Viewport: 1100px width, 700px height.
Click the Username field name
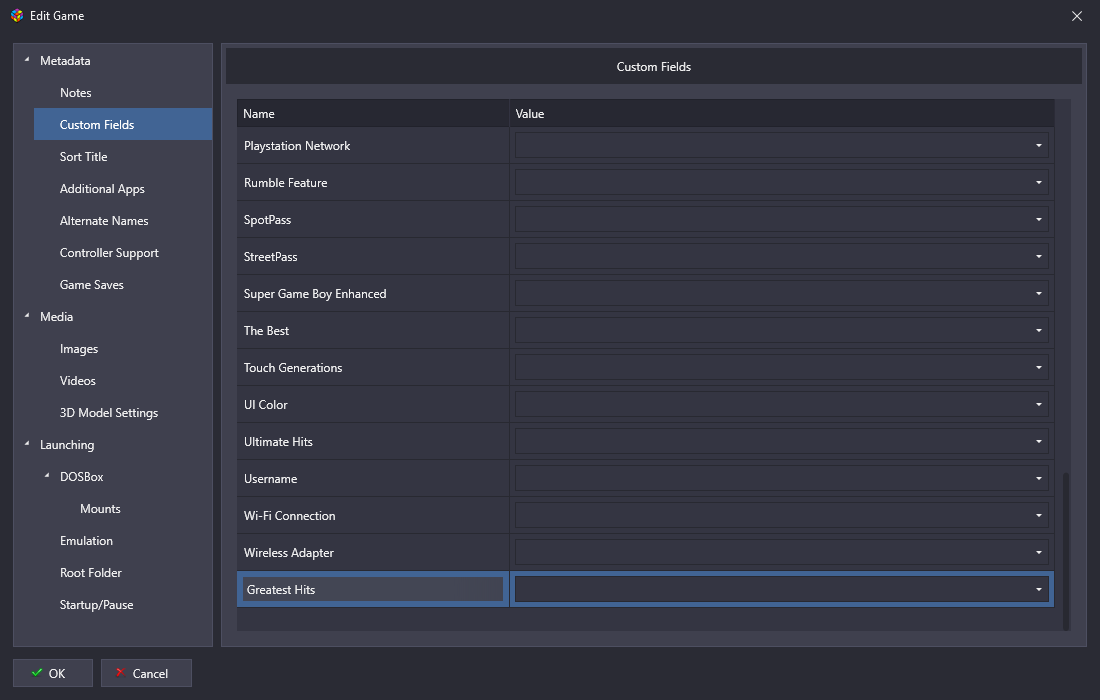click(x=270, y=479)
